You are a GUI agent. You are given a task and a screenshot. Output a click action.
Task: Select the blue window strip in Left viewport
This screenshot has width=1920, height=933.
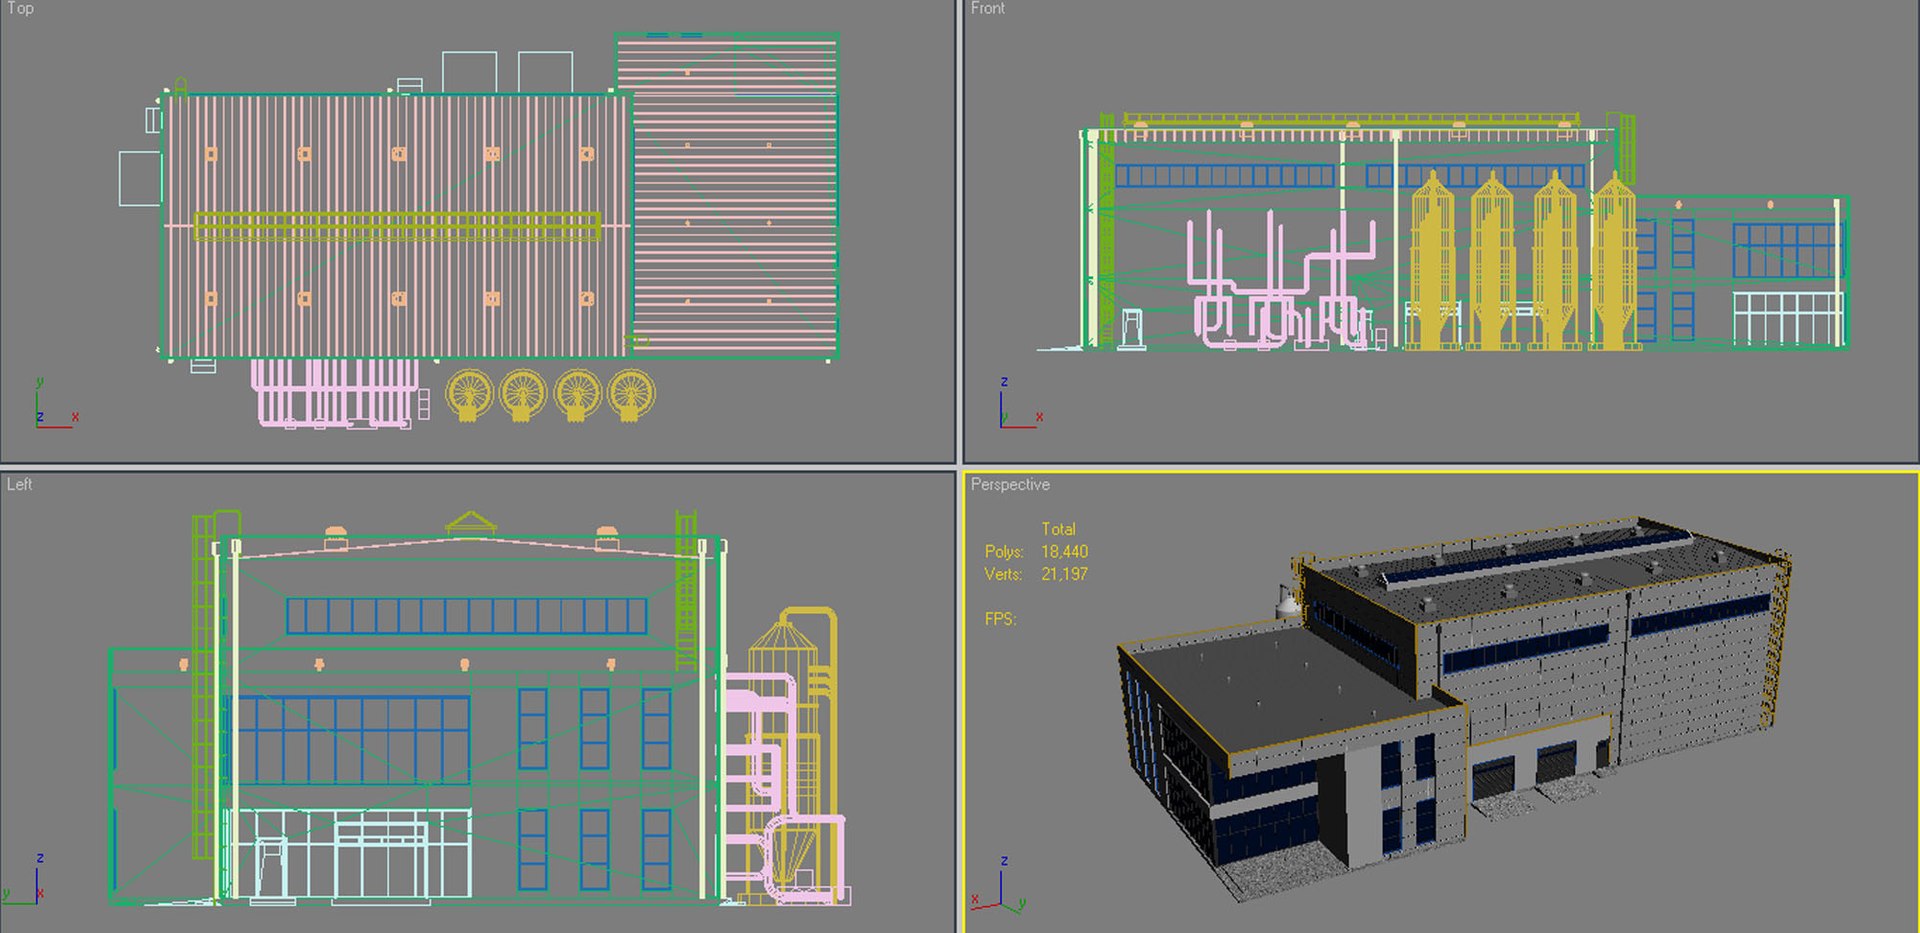click(x=467, y=616)
